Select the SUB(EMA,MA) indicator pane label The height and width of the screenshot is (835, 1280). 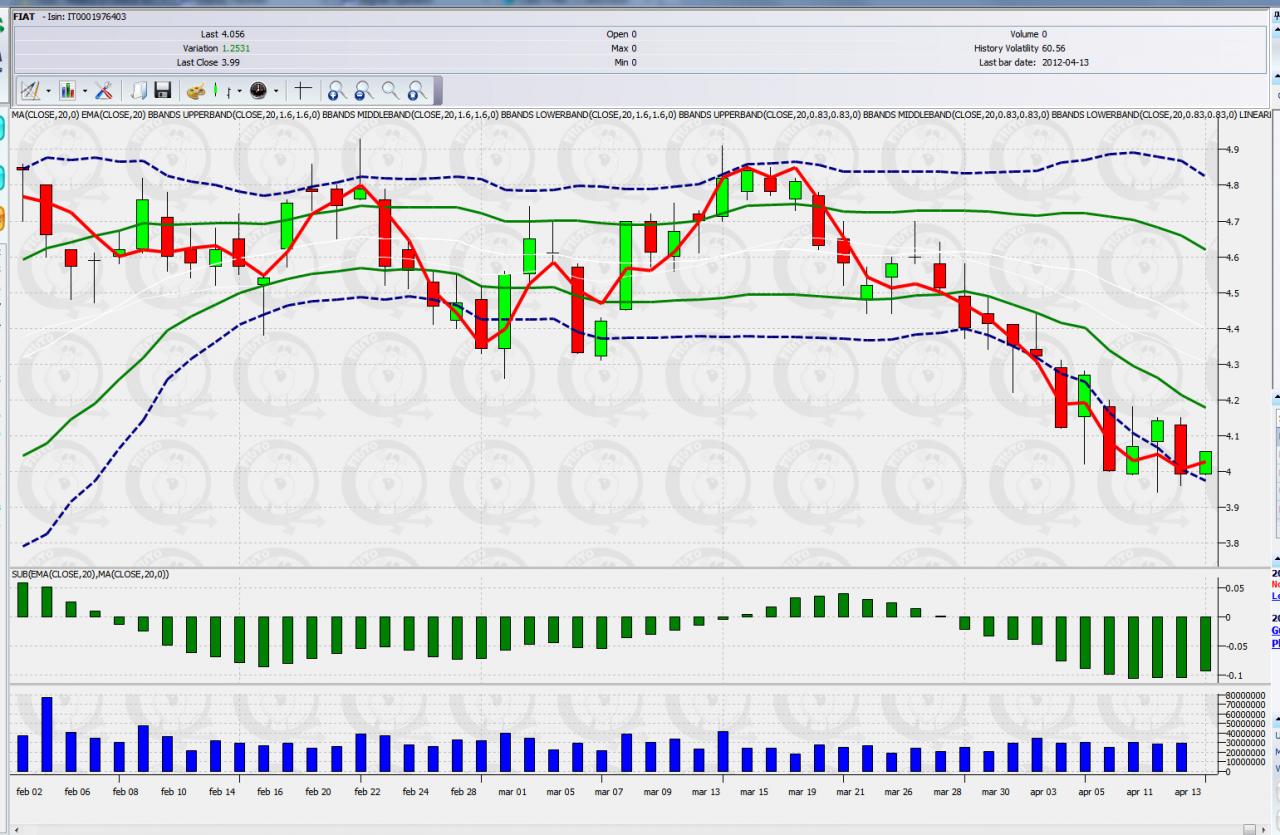click(x=92, y=575)
